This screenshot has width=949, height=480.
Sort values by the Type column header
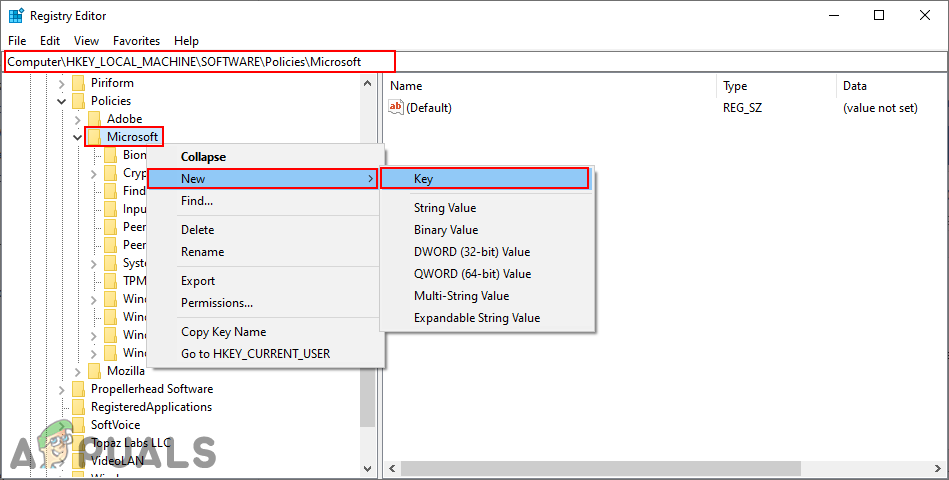[777, 86]
